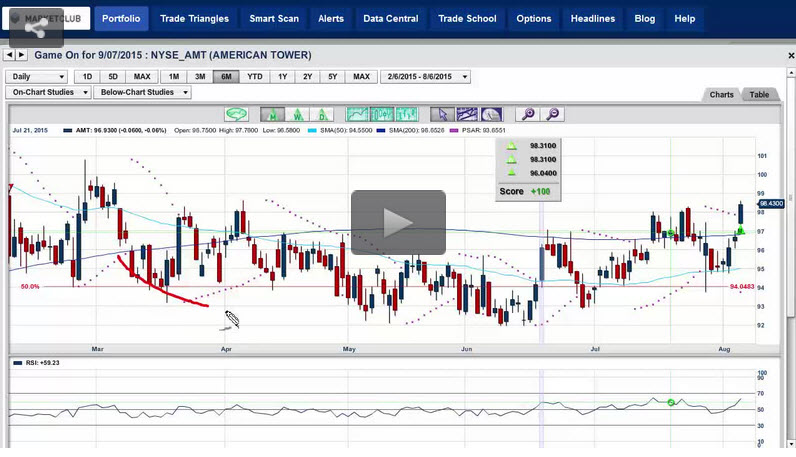
Task: Select the trend line drawing tool
Action: pyautogui.click(x=467, y=114)
